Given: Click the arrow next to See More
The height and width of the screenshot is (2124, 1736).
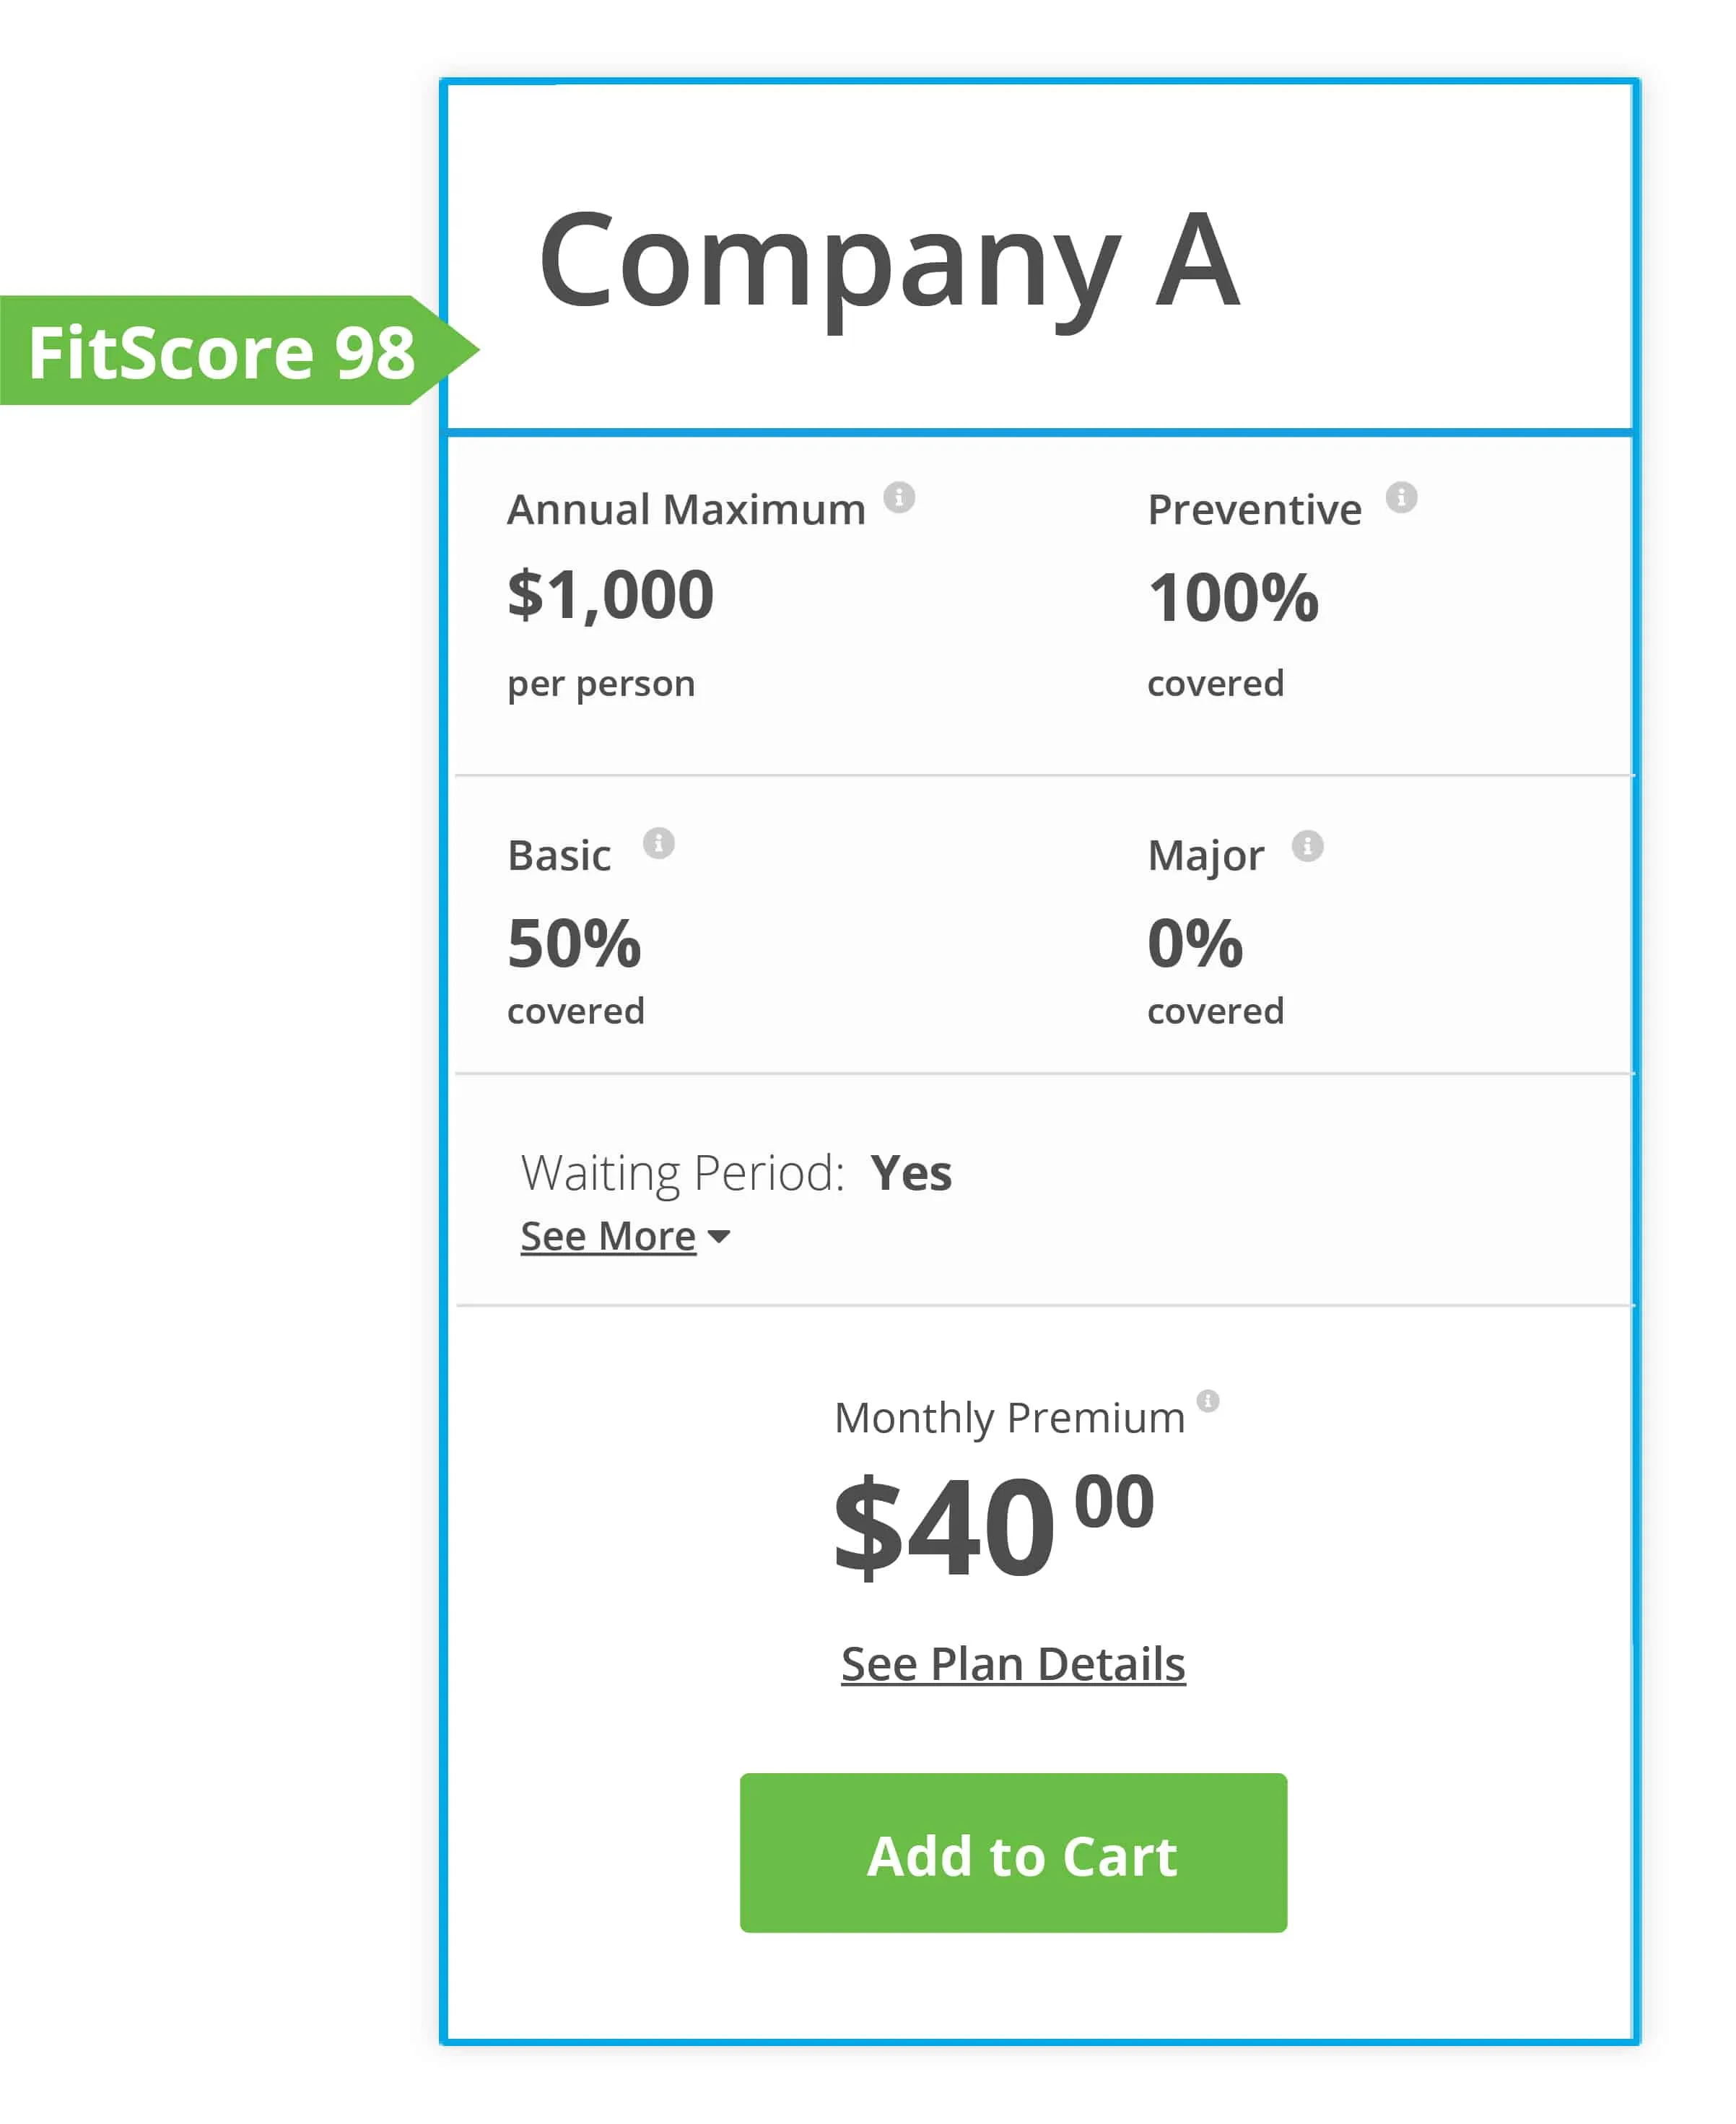Looking at the screenshot, I should click(x=718, y=1237).
